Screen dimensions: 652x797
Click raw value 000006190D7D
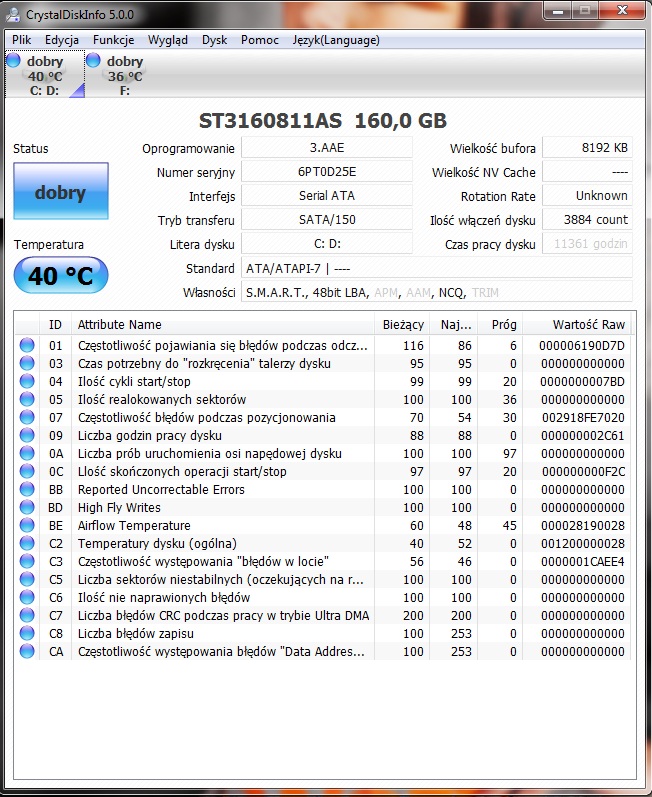click(x=582, y=346)
